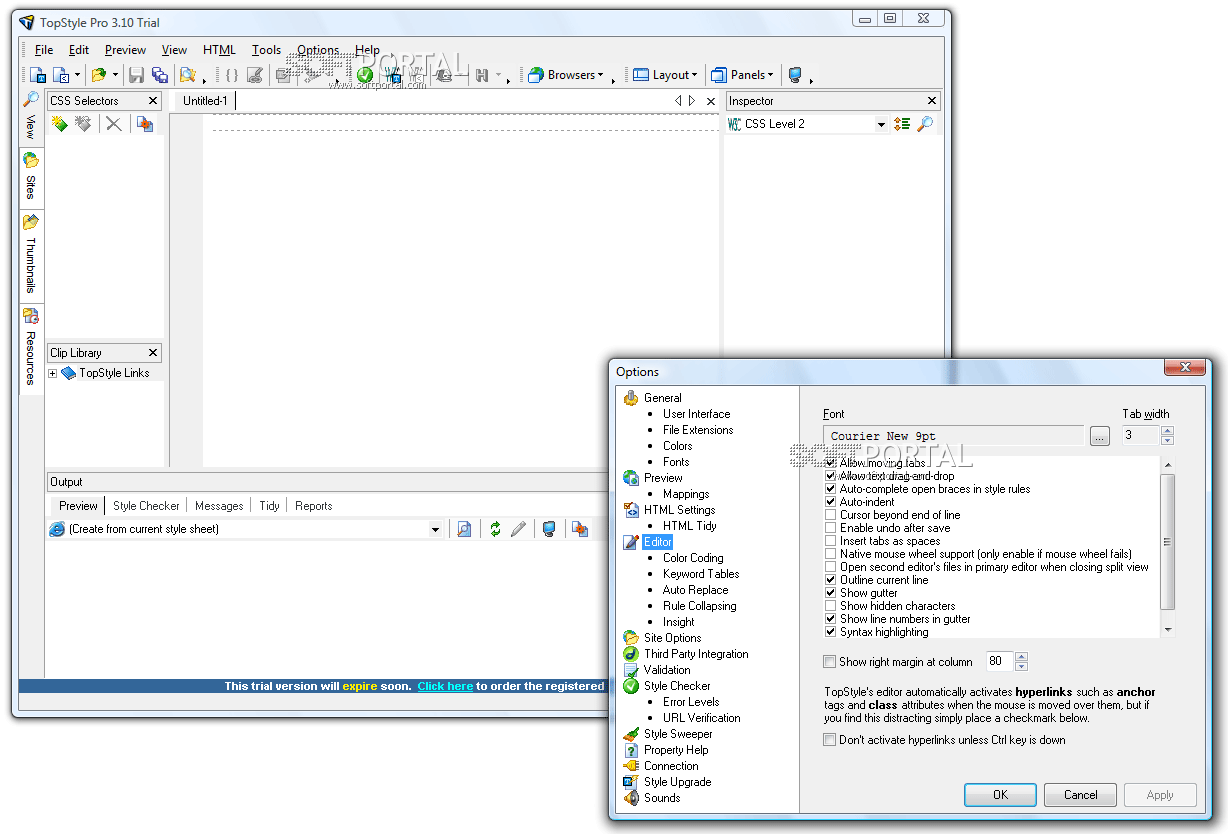Uncheck Auto-complete open braces in style rules
This screenshot has height=834, width=1228.
pos(830,489)
